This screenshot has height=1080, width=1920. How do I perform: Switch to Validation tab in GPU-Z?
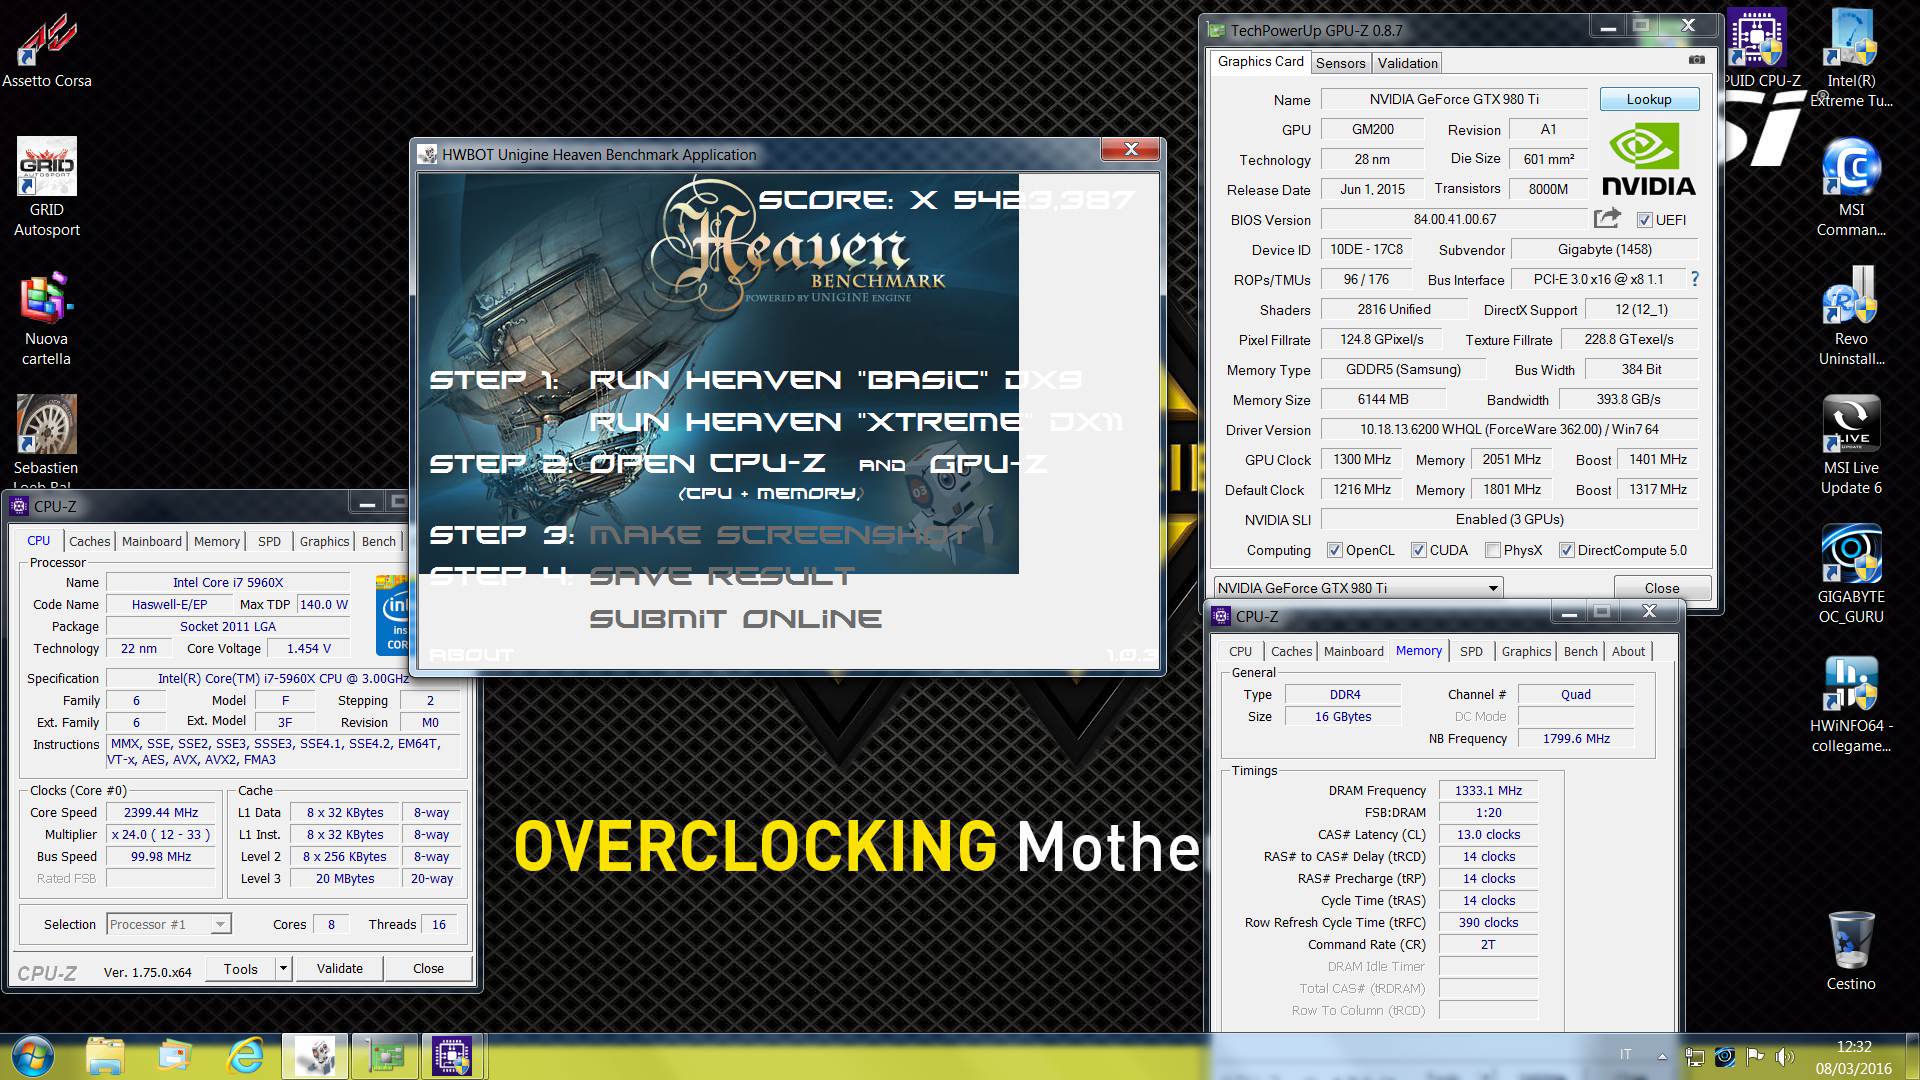click(1407, 63)
